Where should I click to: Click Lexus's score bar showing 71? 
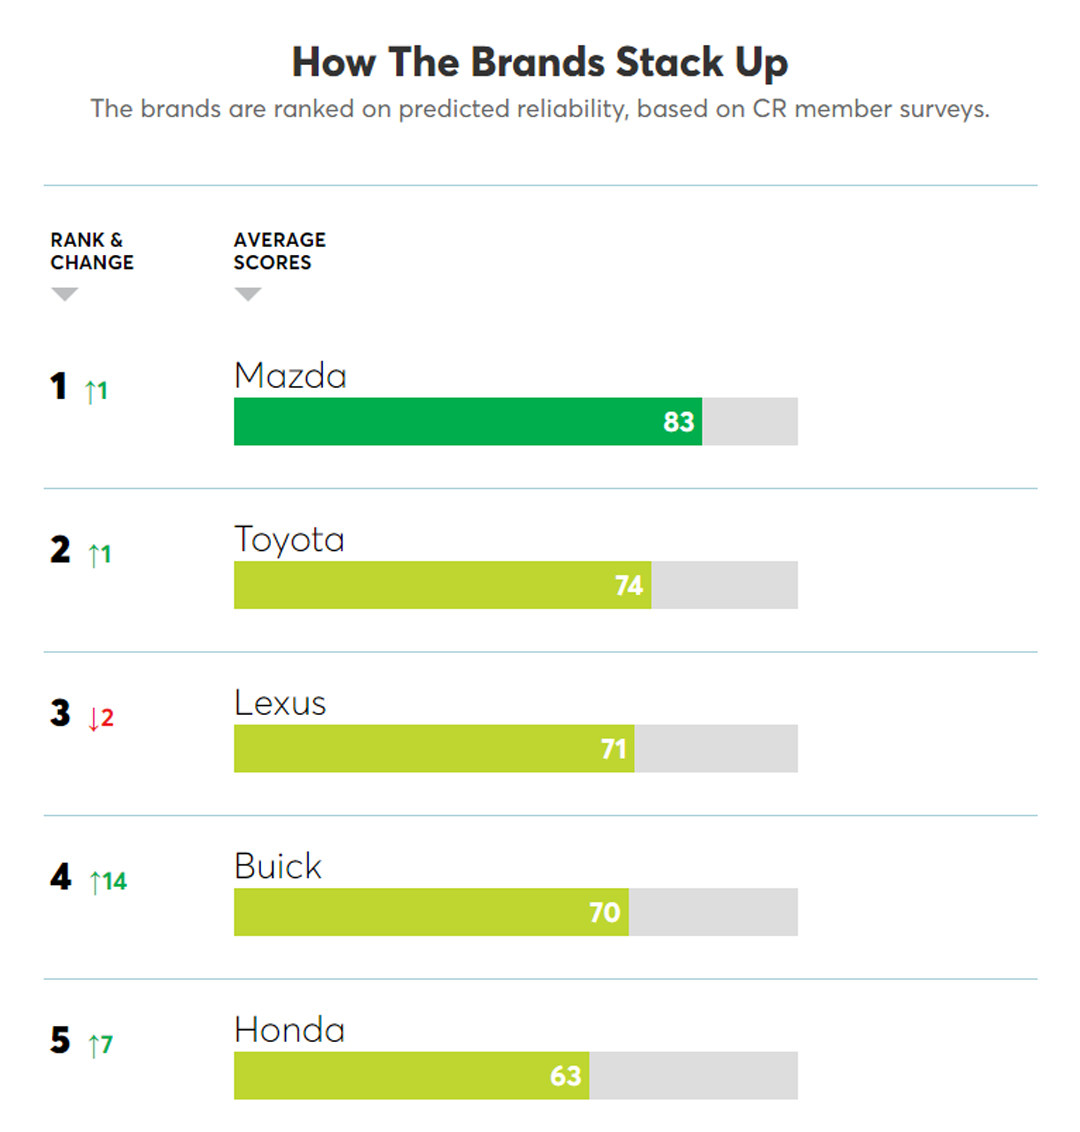point(433,749)
